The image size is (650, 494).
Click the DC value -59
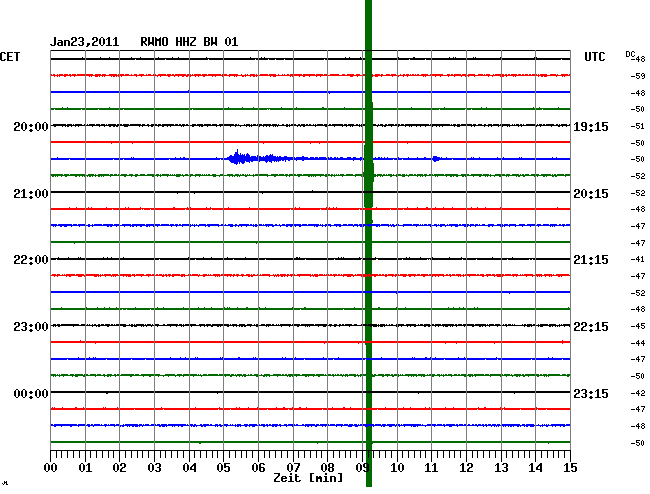pyautogui.click(x=638, y=76)
